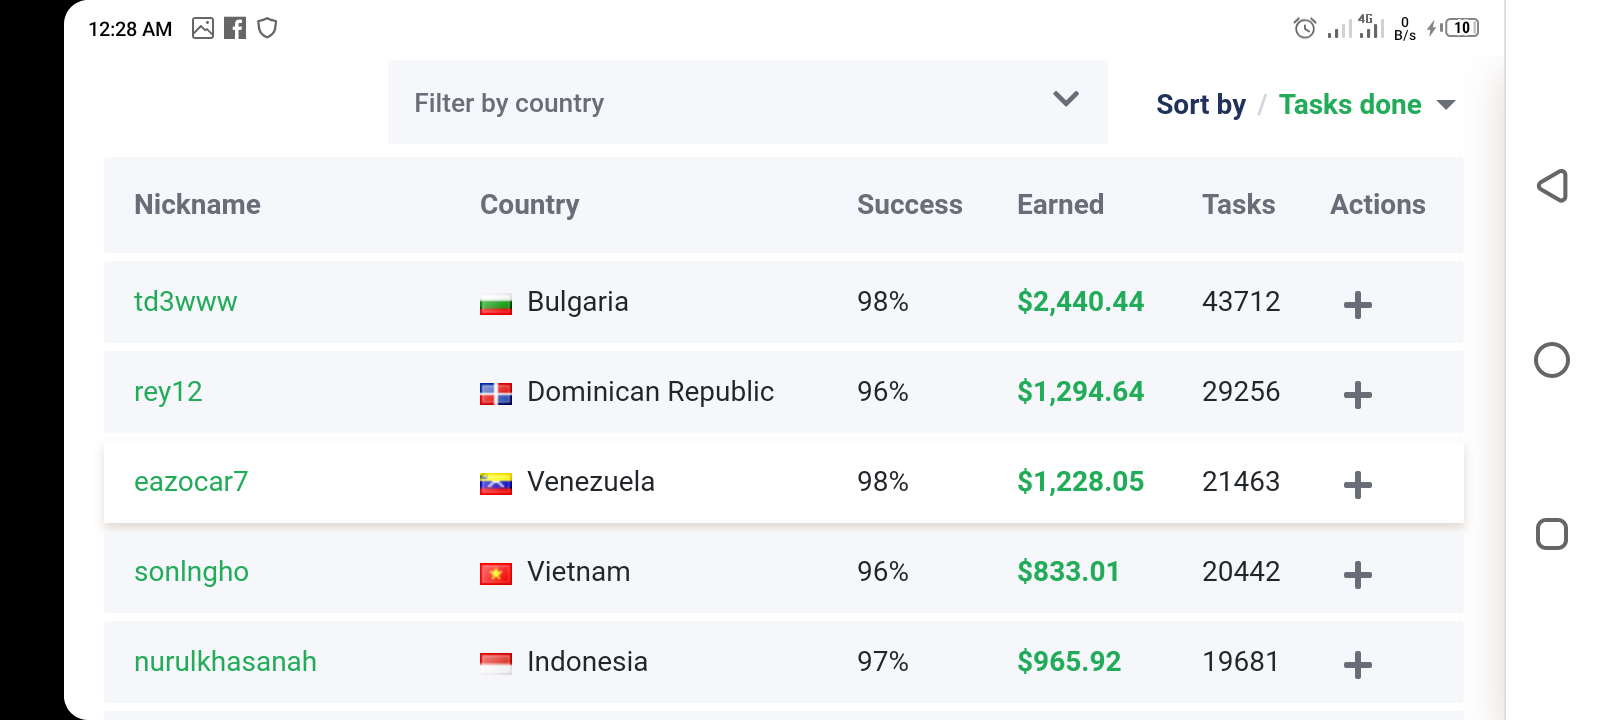Tap the Facebook notification icon in status bar
The image size is (1600, 720).
point(235,28)
